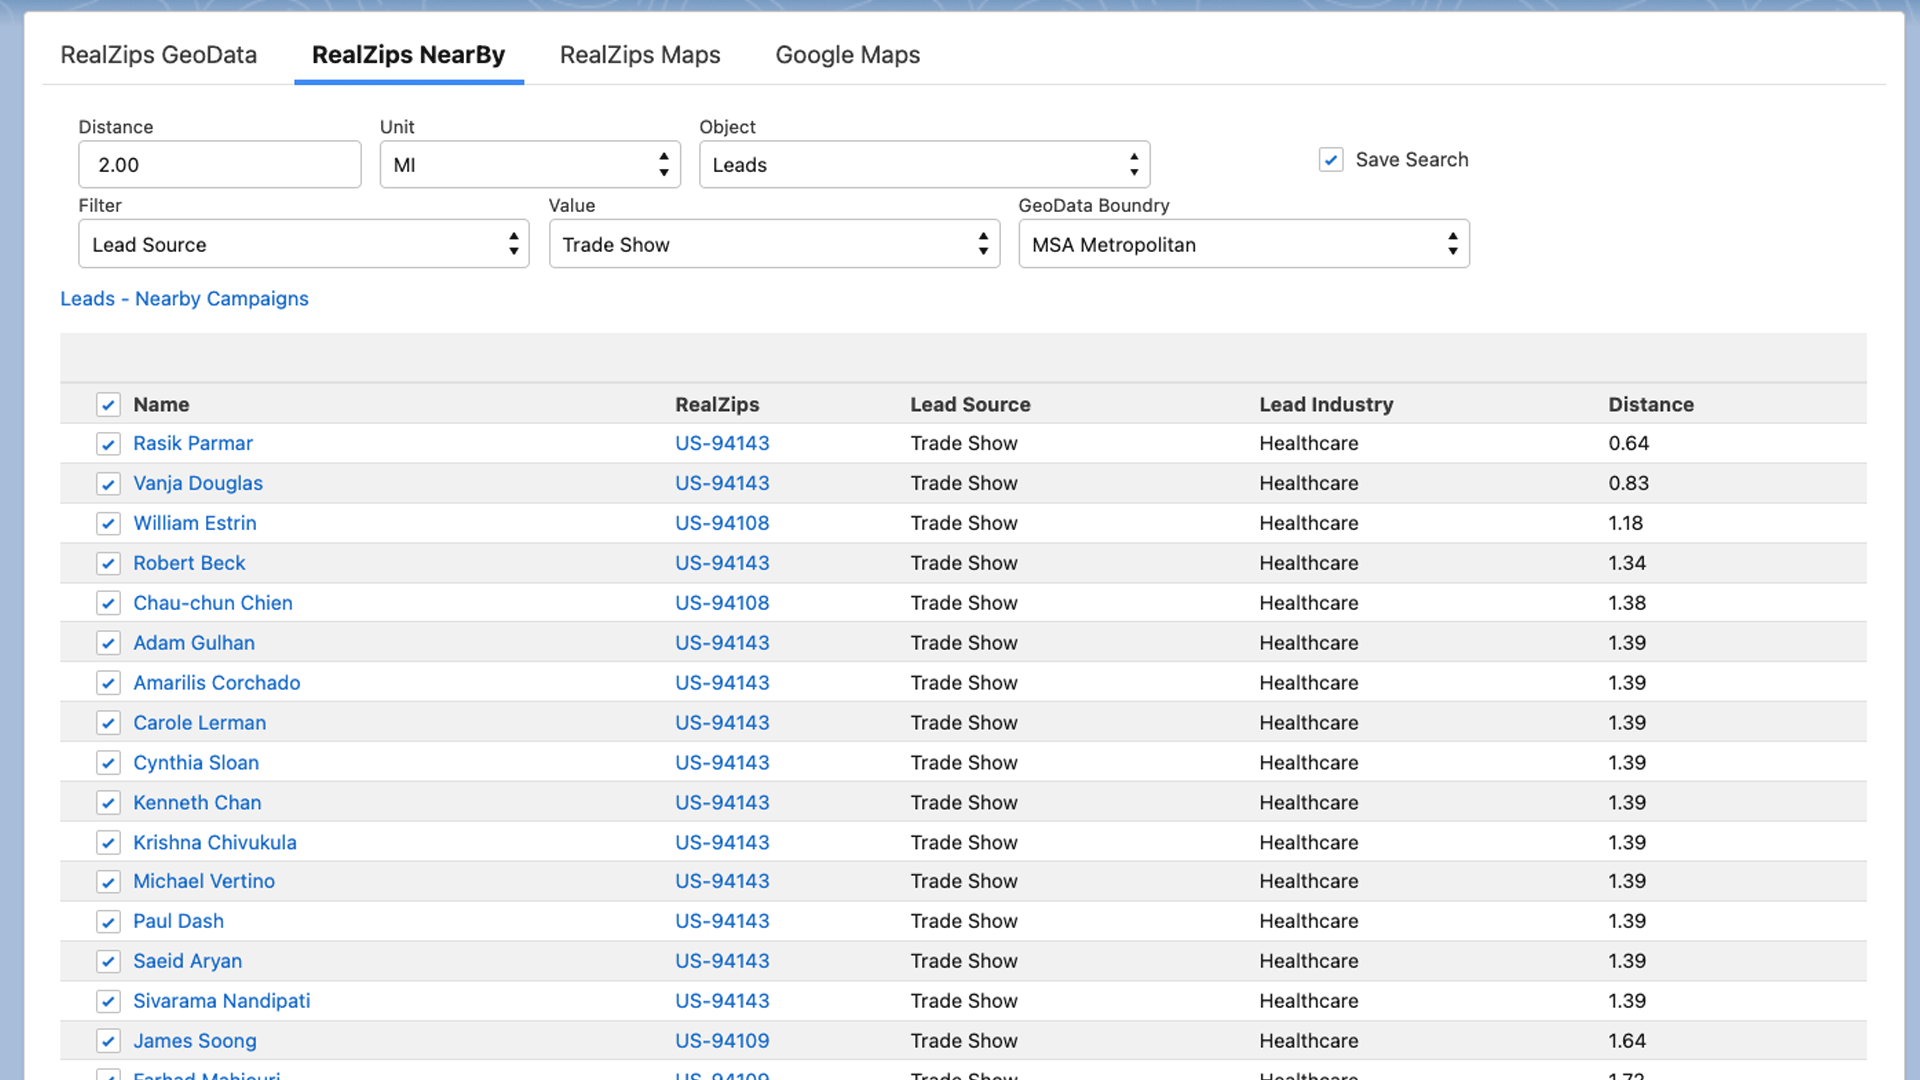Open US-94143 RealZips link for Rasik Parmar
The width and height of the screenshot is (1920, 1080).
pyautogui.click(x=722, y=443)
